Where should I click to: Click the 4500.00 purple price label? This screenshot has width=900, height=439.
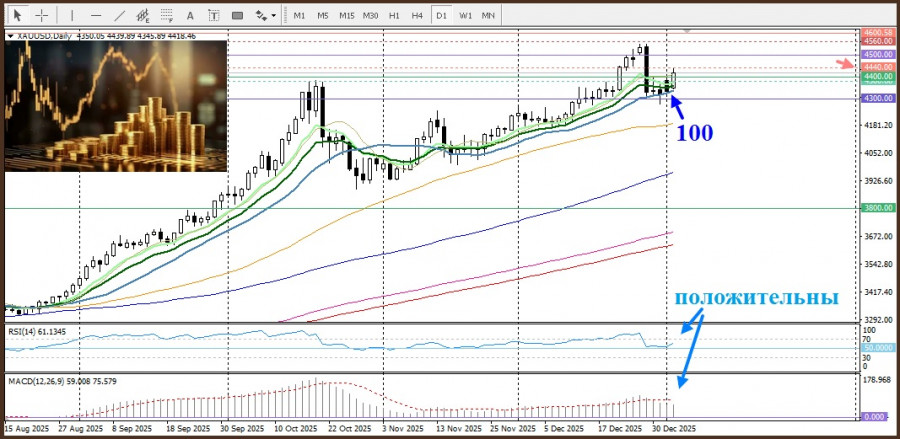click(877, 55)
